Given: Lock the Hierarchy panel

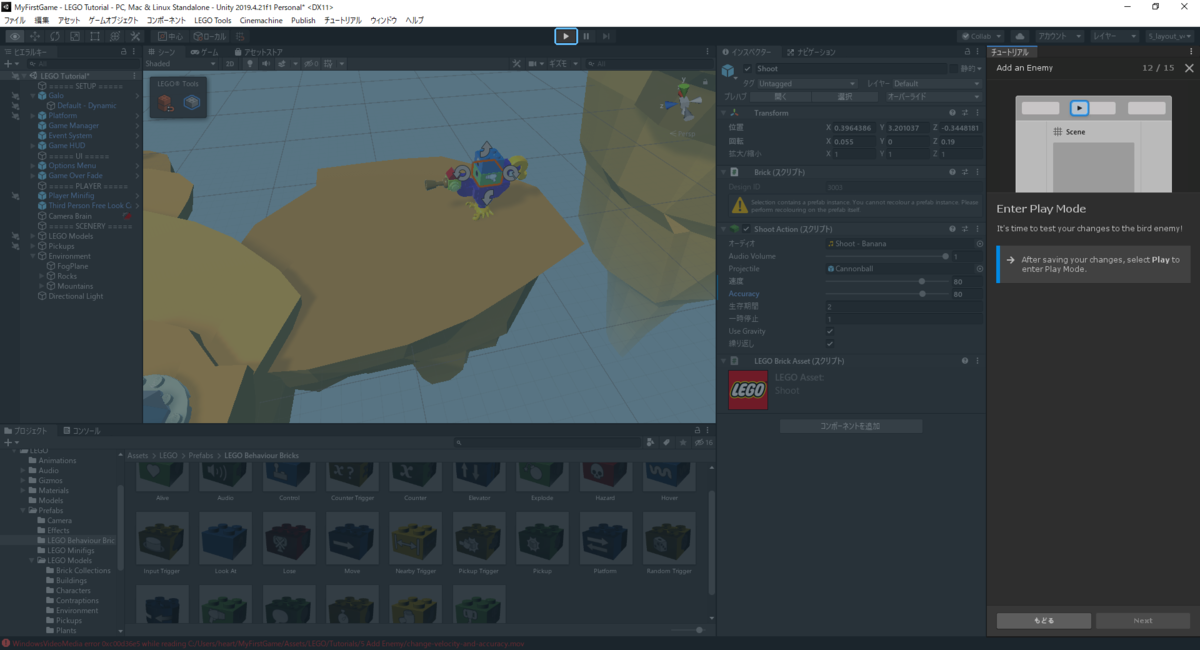Looking at the screenshot, I should (x=123, y=51).
